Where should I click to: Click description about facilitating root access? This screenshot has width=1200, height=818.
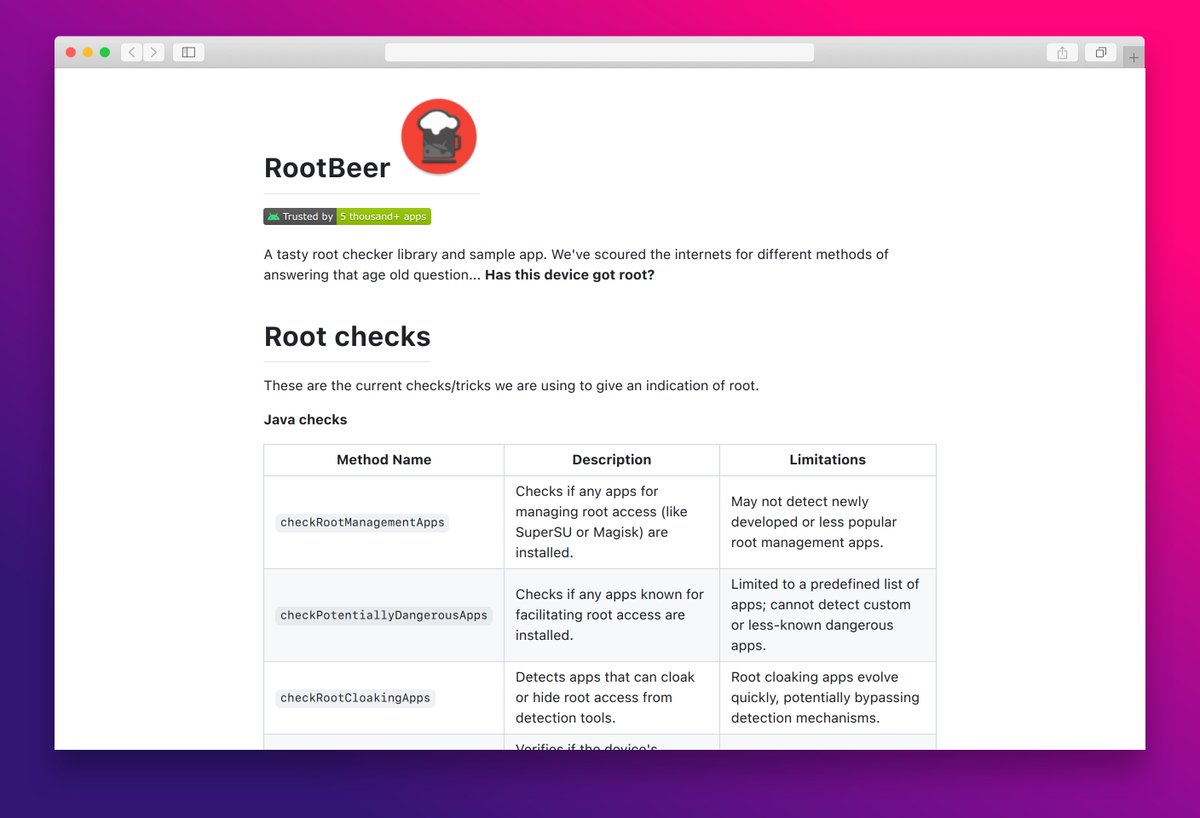pos(610,615)
